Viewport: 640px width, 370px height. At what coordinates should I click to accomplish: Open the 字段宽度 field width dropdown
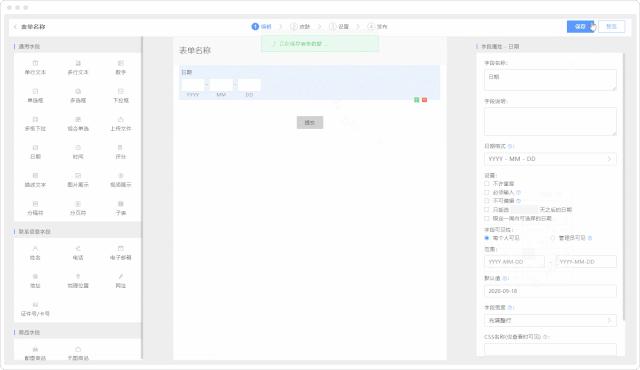[550, 320]
